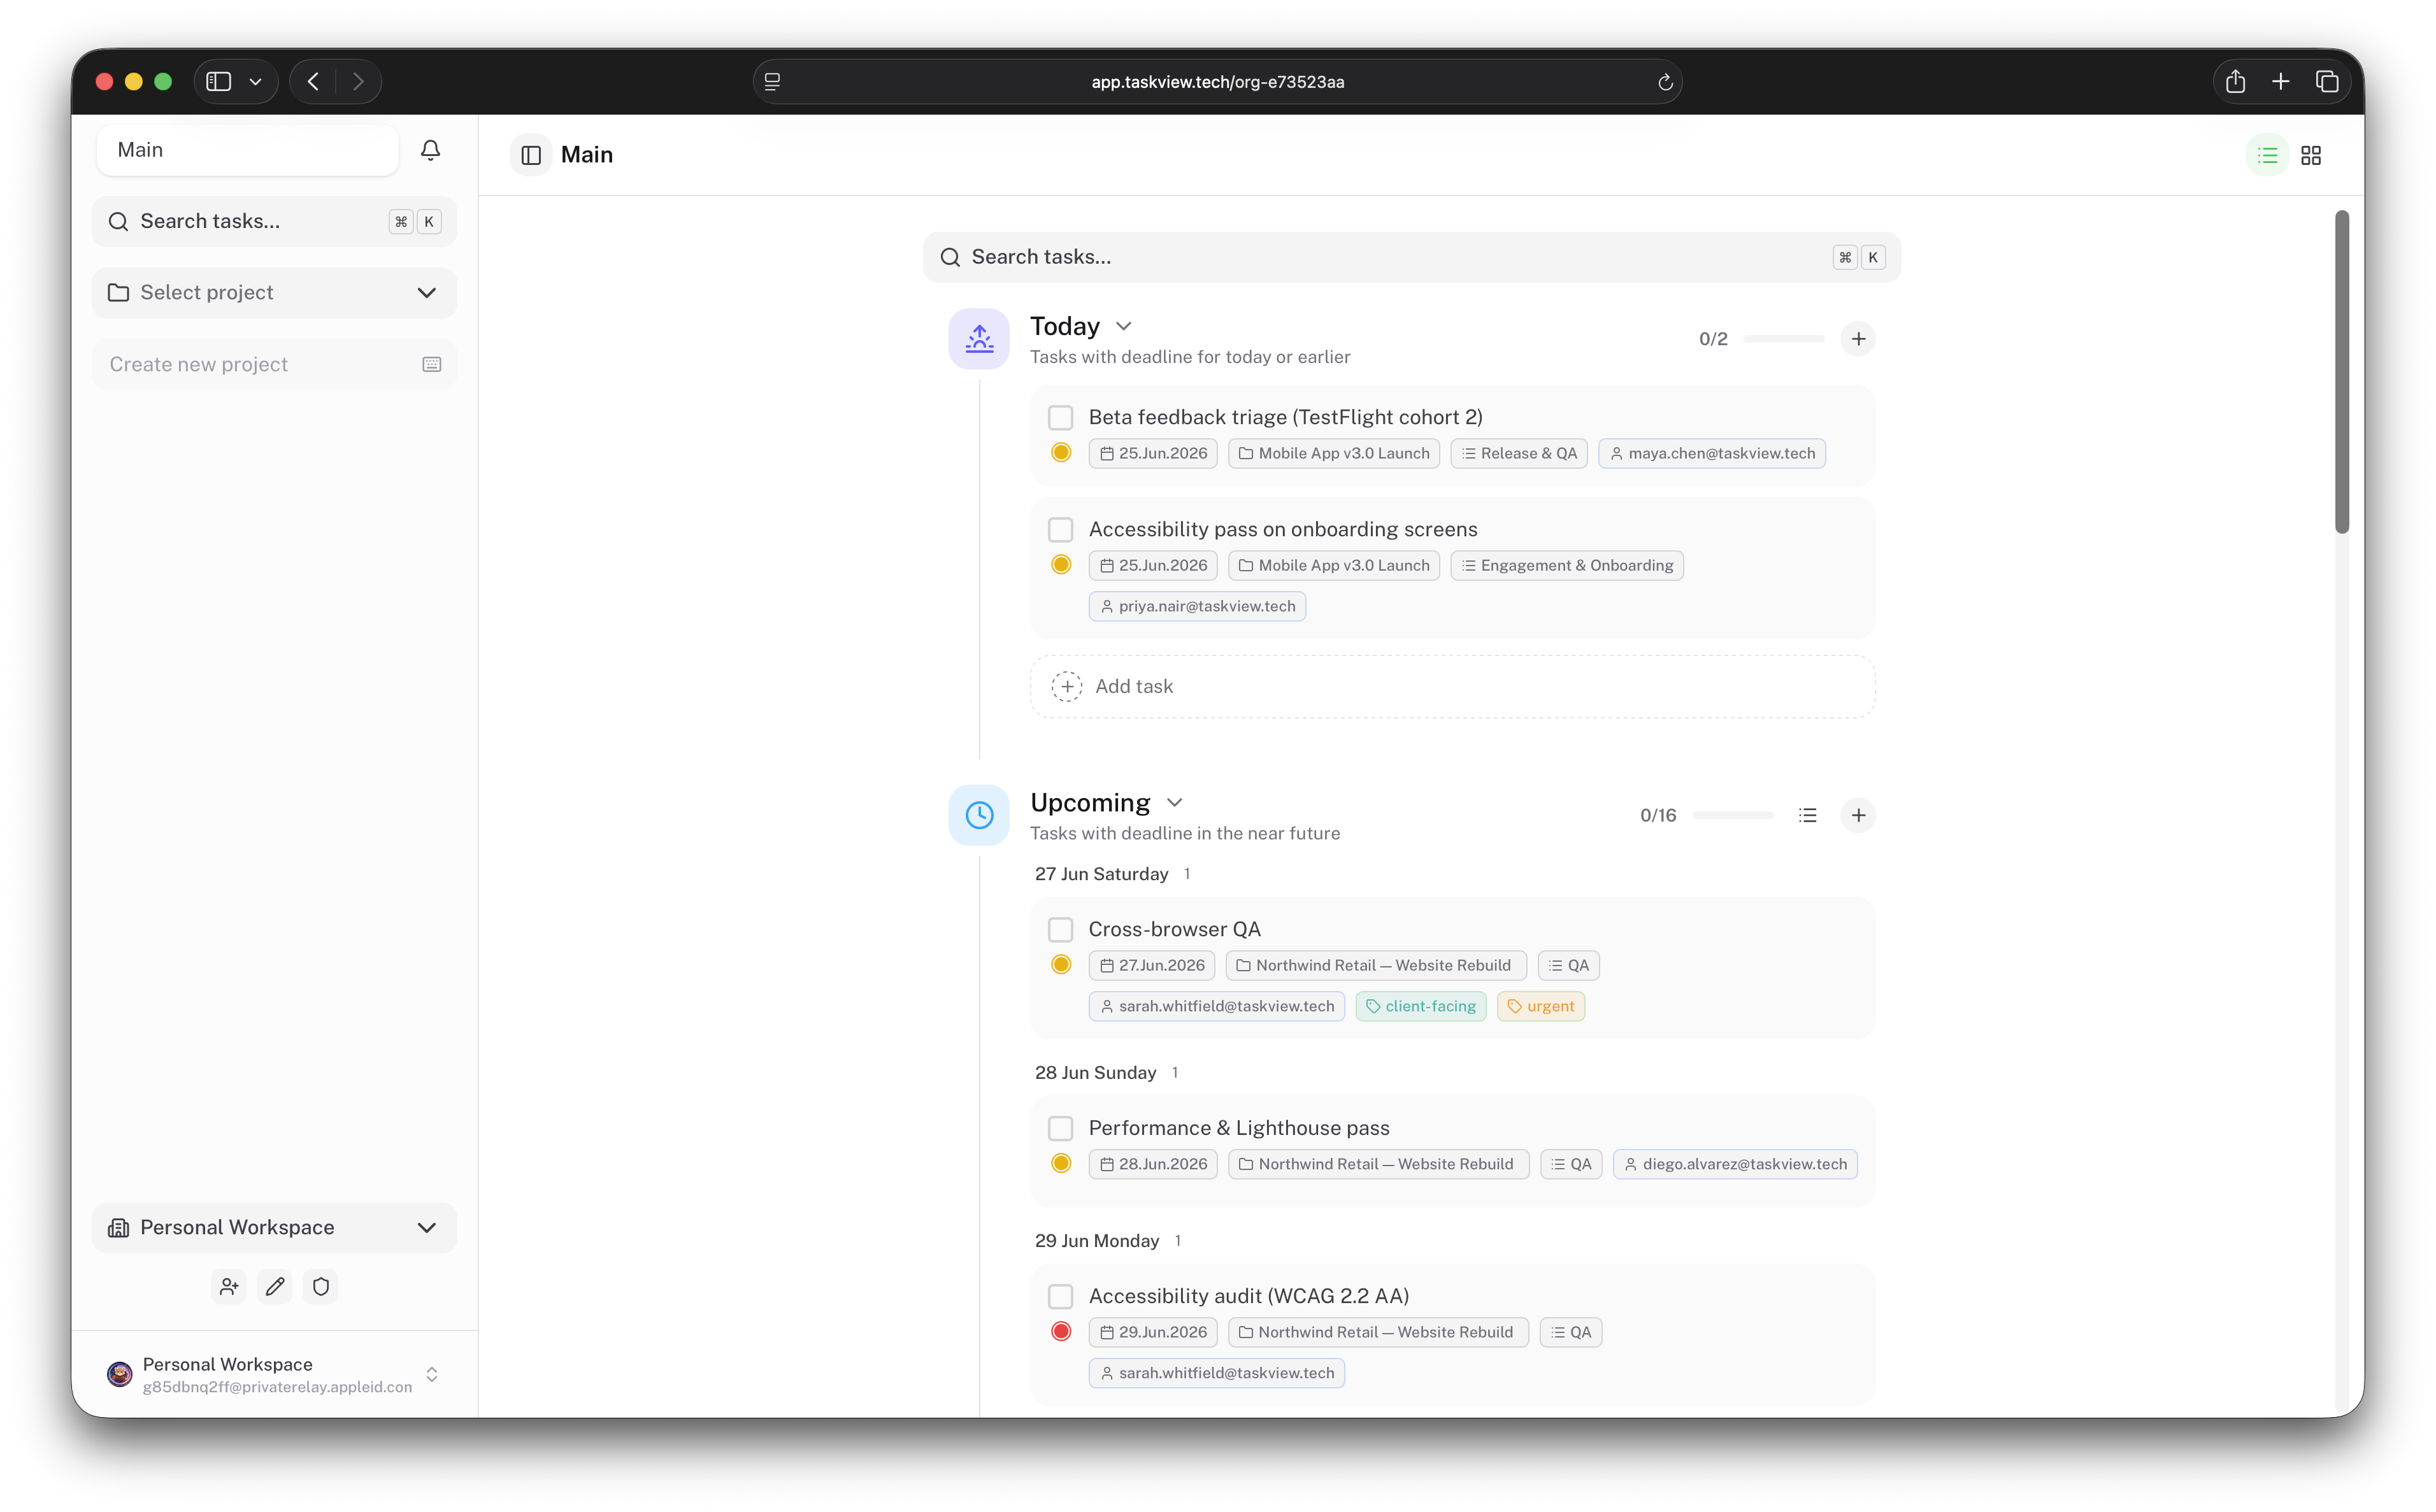Check off Accessibility pass on onboarding screens
The image size is (2436, 1512).
[x=1060, y=529]
